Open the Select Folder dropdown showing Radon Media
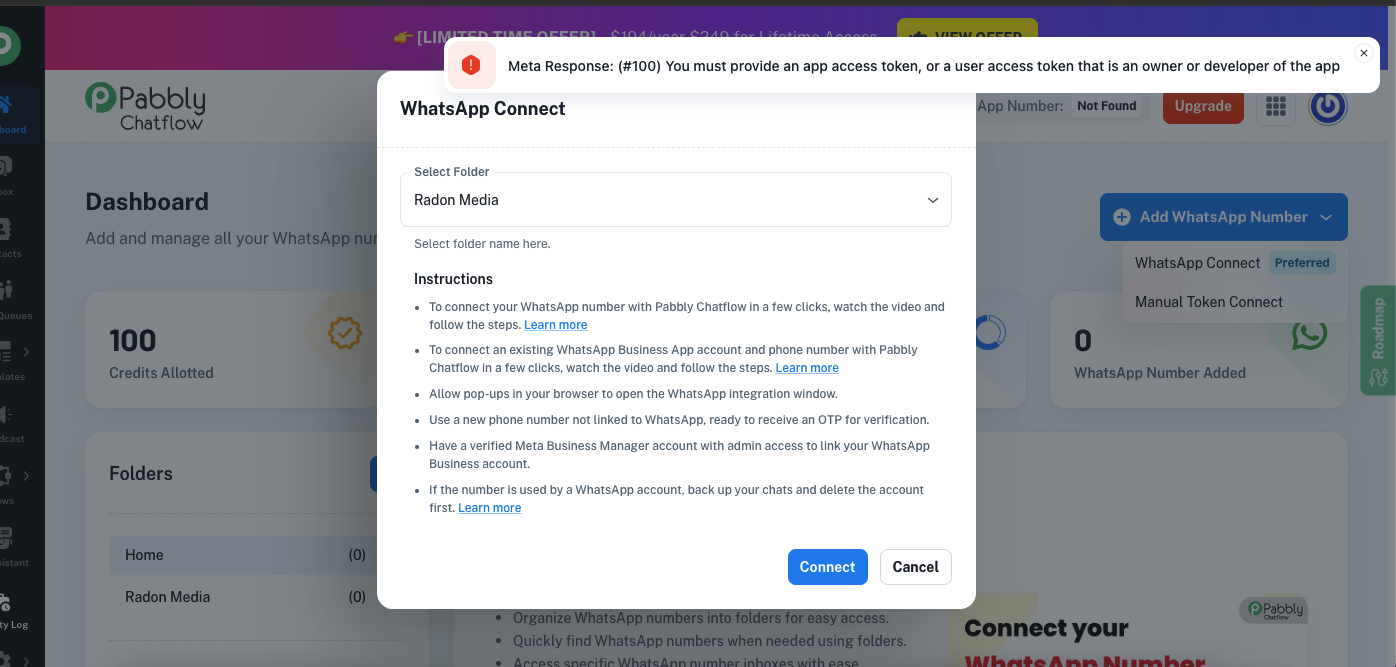 point(676,200)
